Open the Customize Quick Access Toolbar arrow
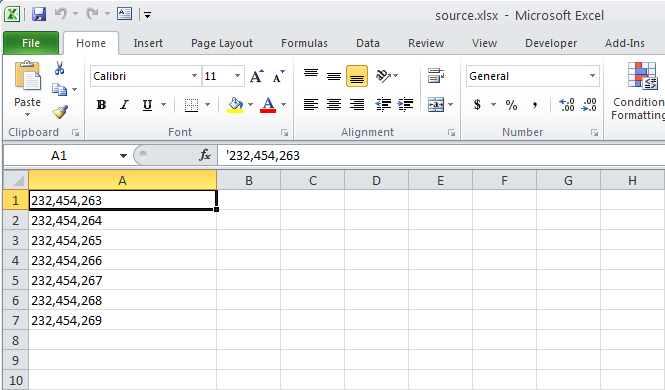The width and height of the screenshot is (665, 390). 147,15
